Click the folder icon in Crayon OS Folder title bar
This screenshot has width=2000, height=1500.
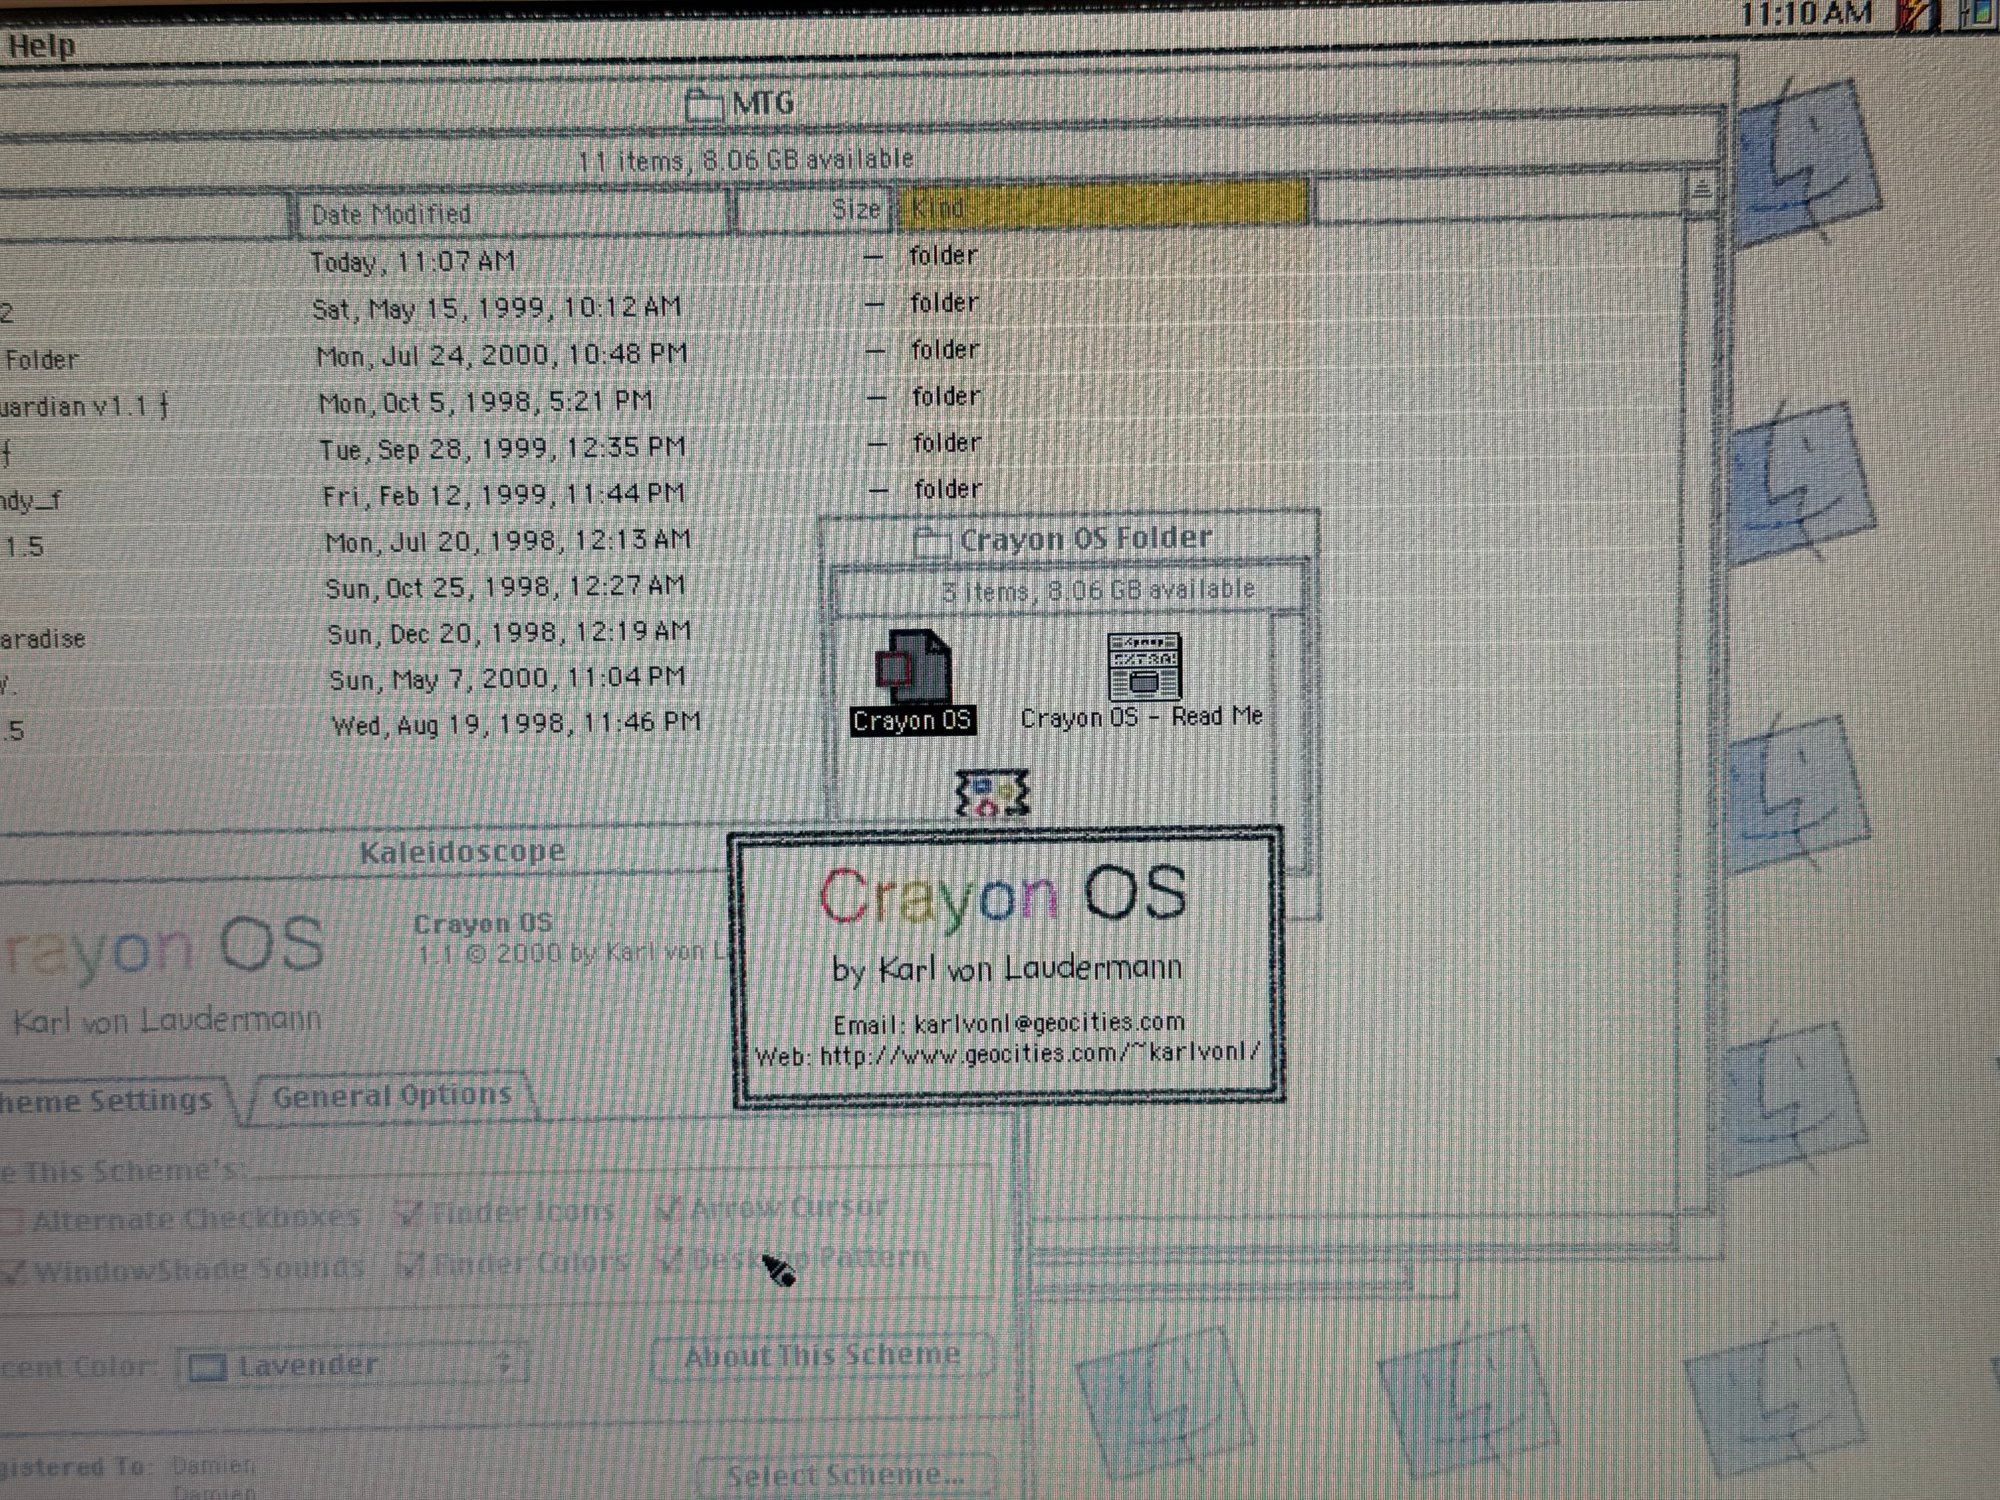tap(931, 542)
